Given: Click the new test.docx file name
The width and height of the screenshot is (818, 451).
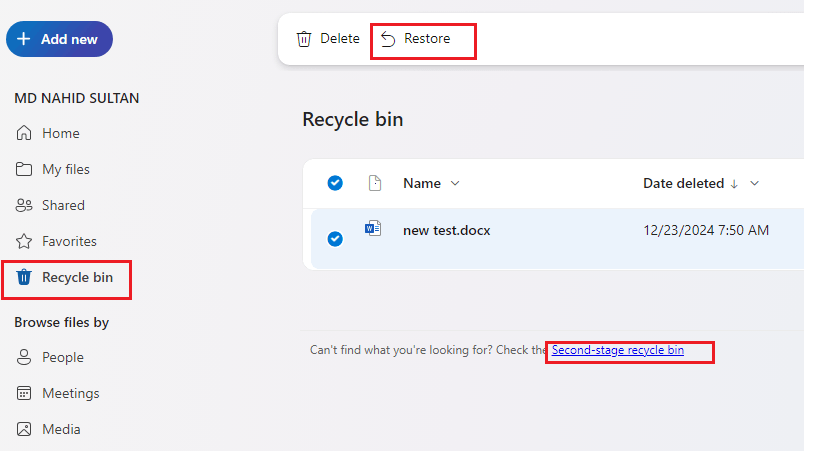Looking at the screenshot, I should coord(447,230).
